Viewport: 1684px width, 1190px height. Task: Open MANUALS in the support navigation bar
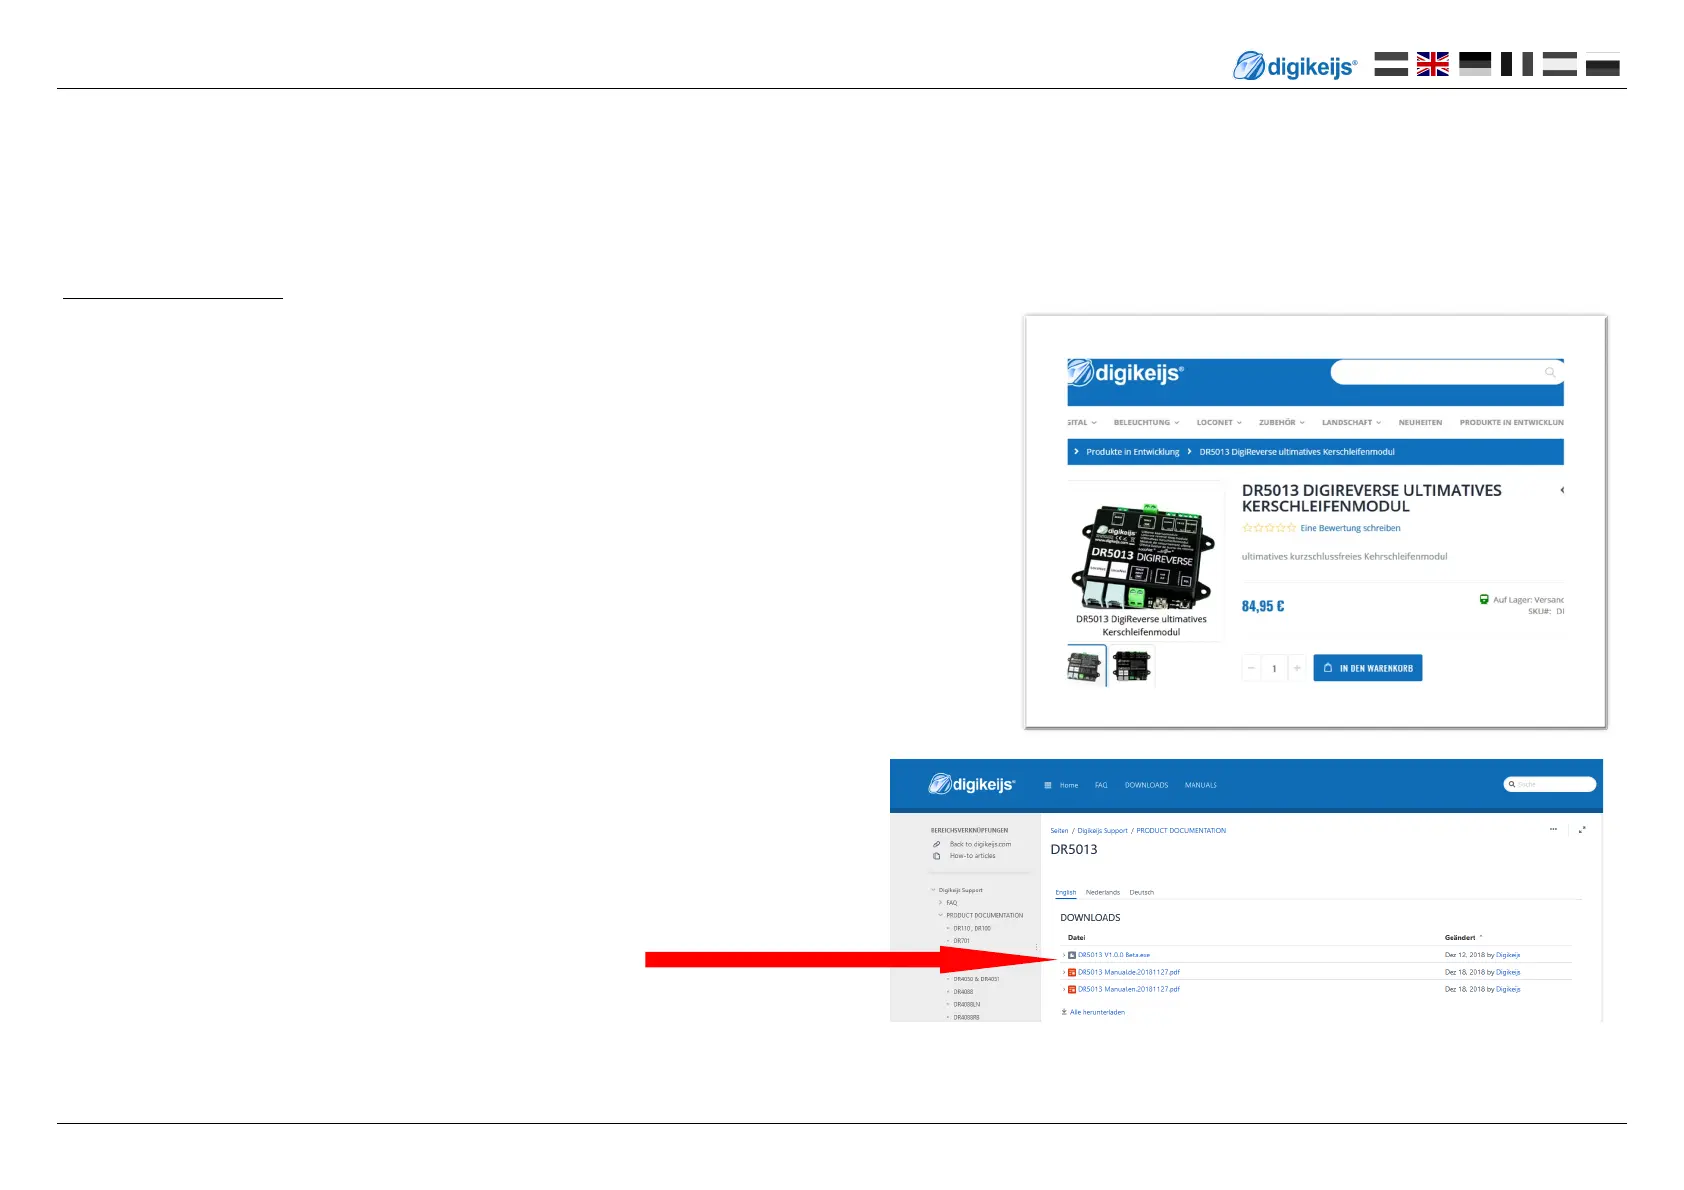click(1201, 785)
